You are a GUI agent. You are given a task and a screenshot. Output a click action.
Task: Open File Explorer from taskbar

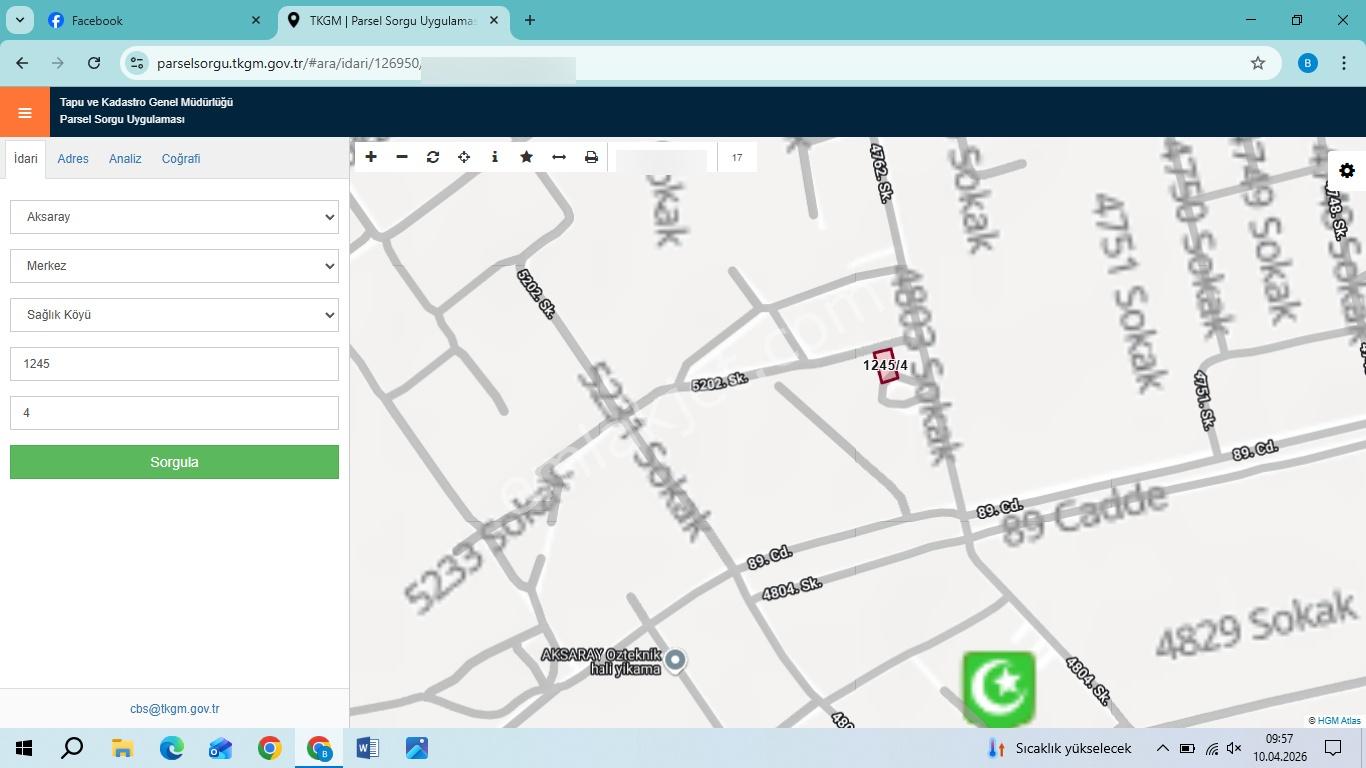coord(122,748)
